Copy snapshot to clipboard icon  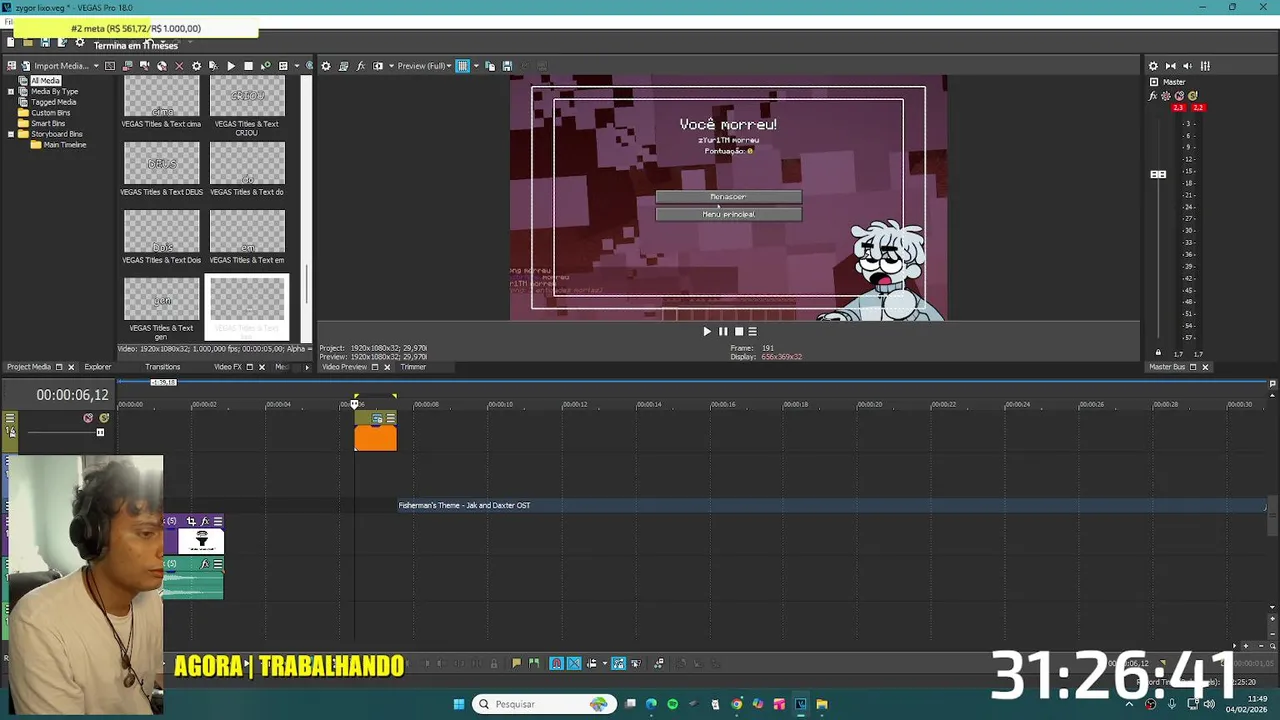pyautogui.click(x=490, y=66)
